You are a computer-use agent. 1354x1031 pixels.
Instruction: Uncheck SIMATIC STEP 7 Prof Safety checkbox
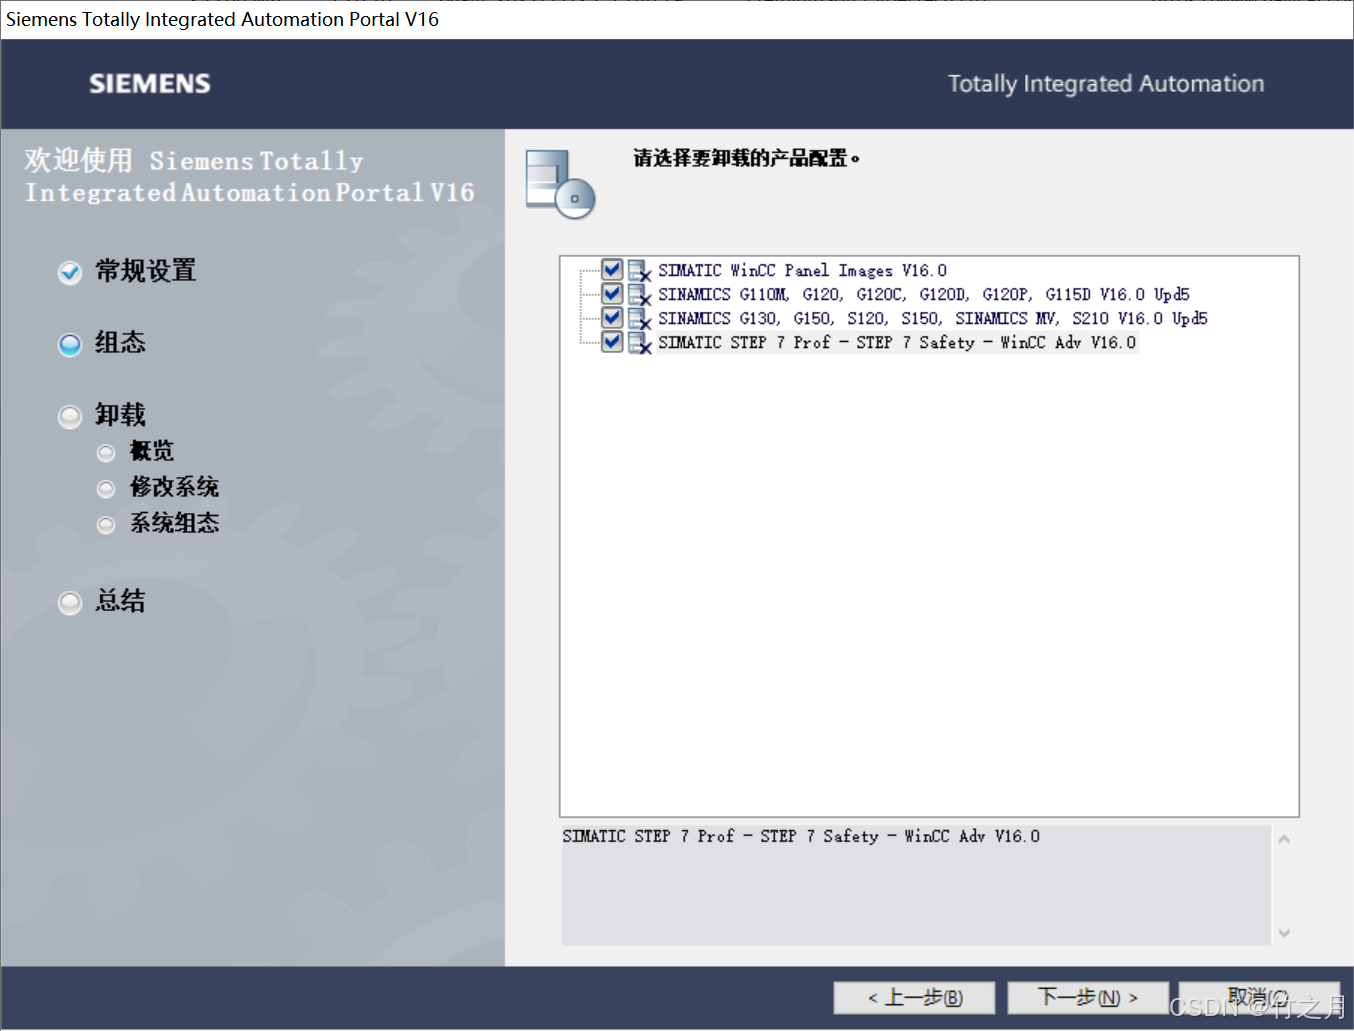[x=612, y=341]
